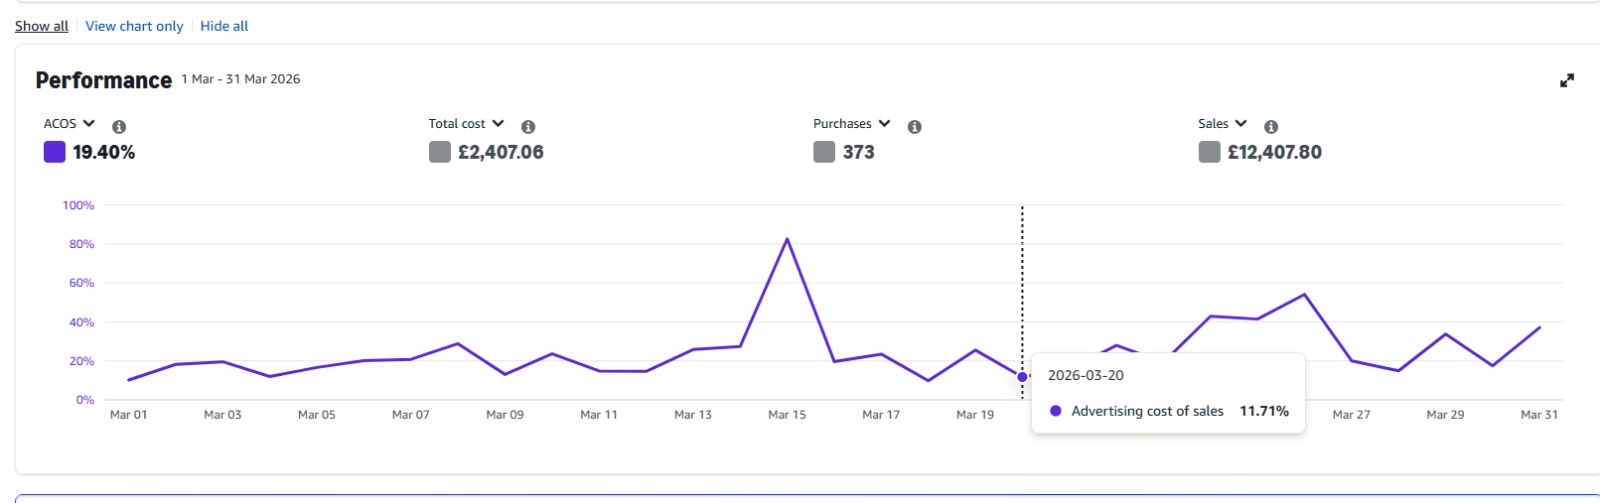Click the 1 Mar - 31 Mar 2026 date range

[x=241, y=79]
